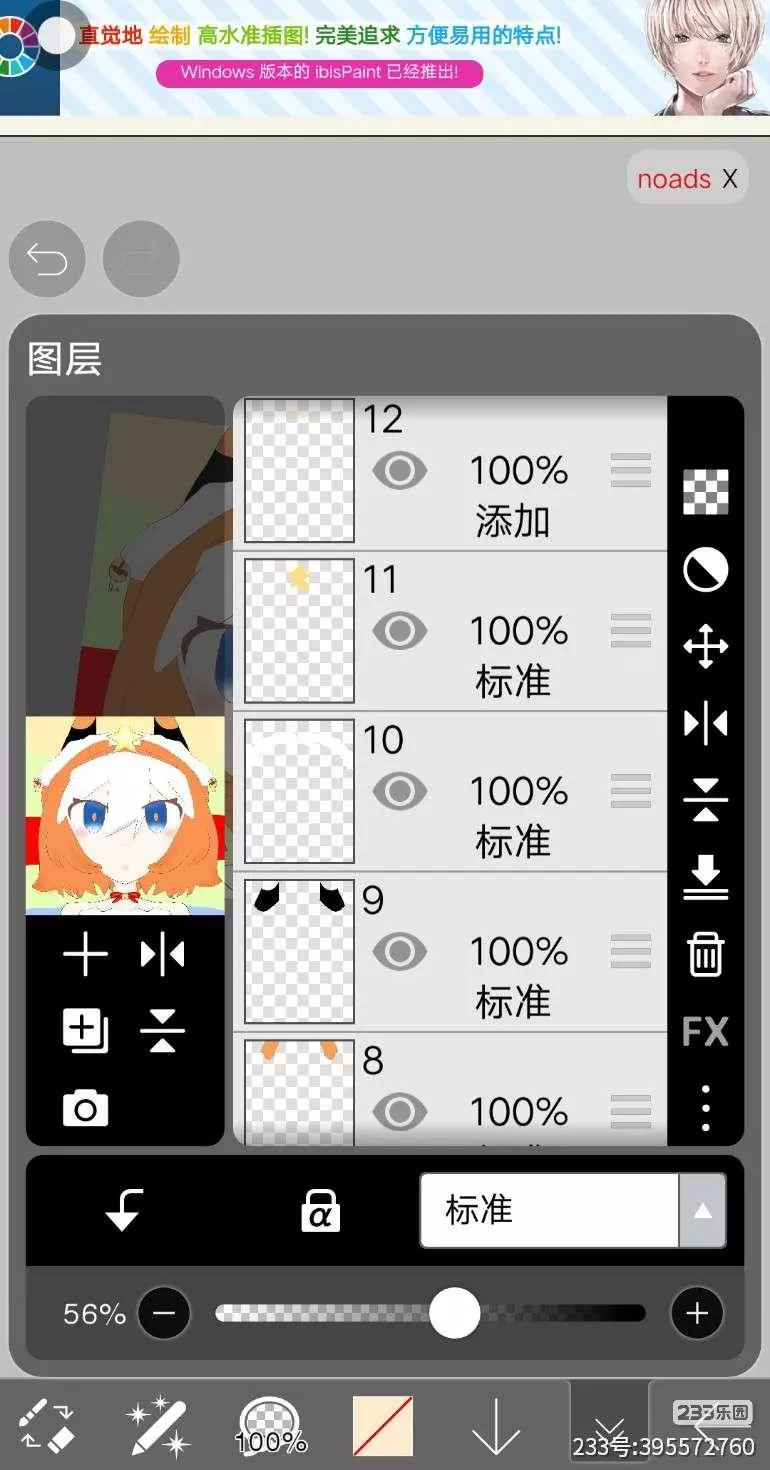Select layer 11 in the layer list
This screenshot has height=1470, width=770.
450,631
